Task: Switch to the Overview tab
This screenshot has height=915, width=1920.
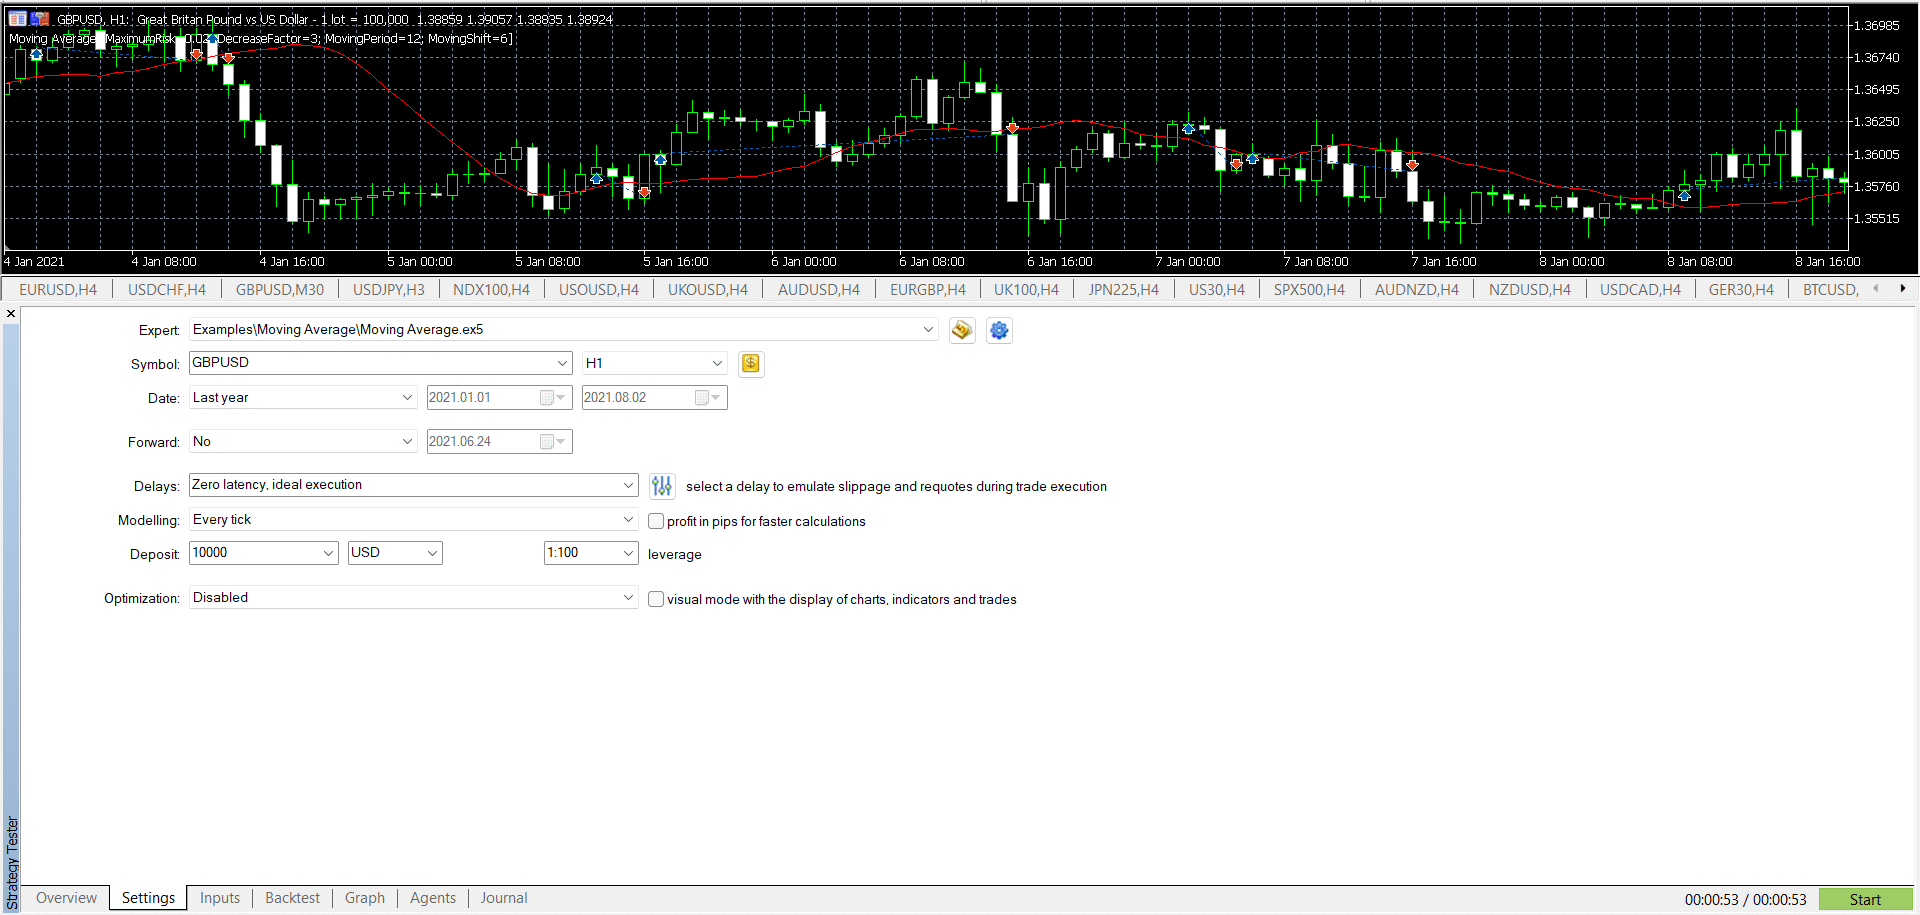Action: coord(66,898)
